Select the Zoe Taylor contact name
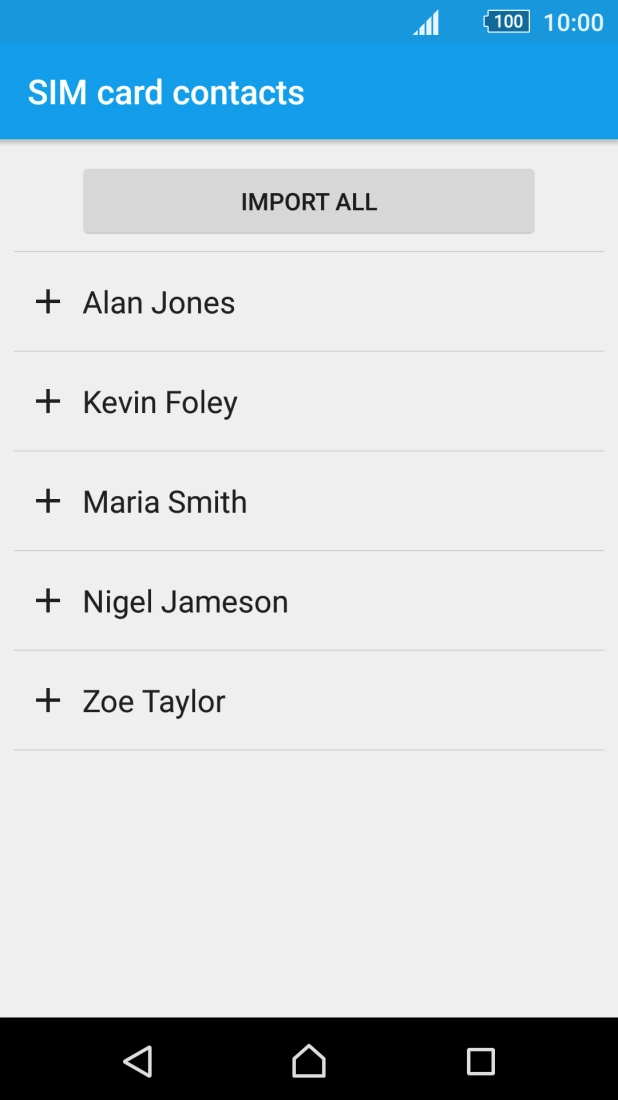 click(154, 702)
